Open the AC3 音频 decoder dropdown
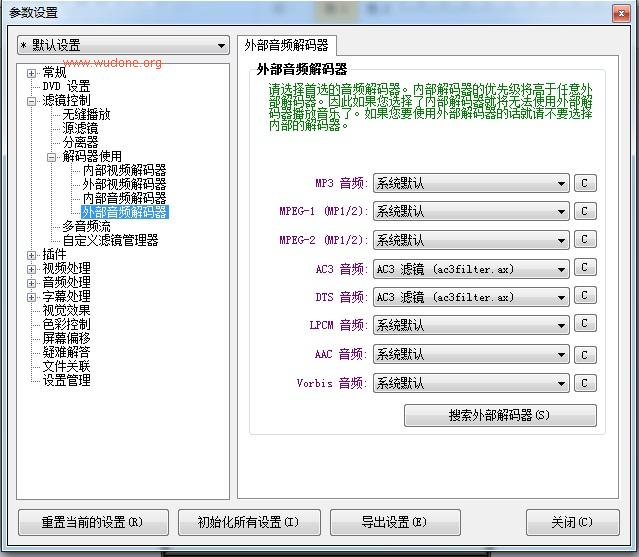 pyautogui.click(x=471, y=269)
